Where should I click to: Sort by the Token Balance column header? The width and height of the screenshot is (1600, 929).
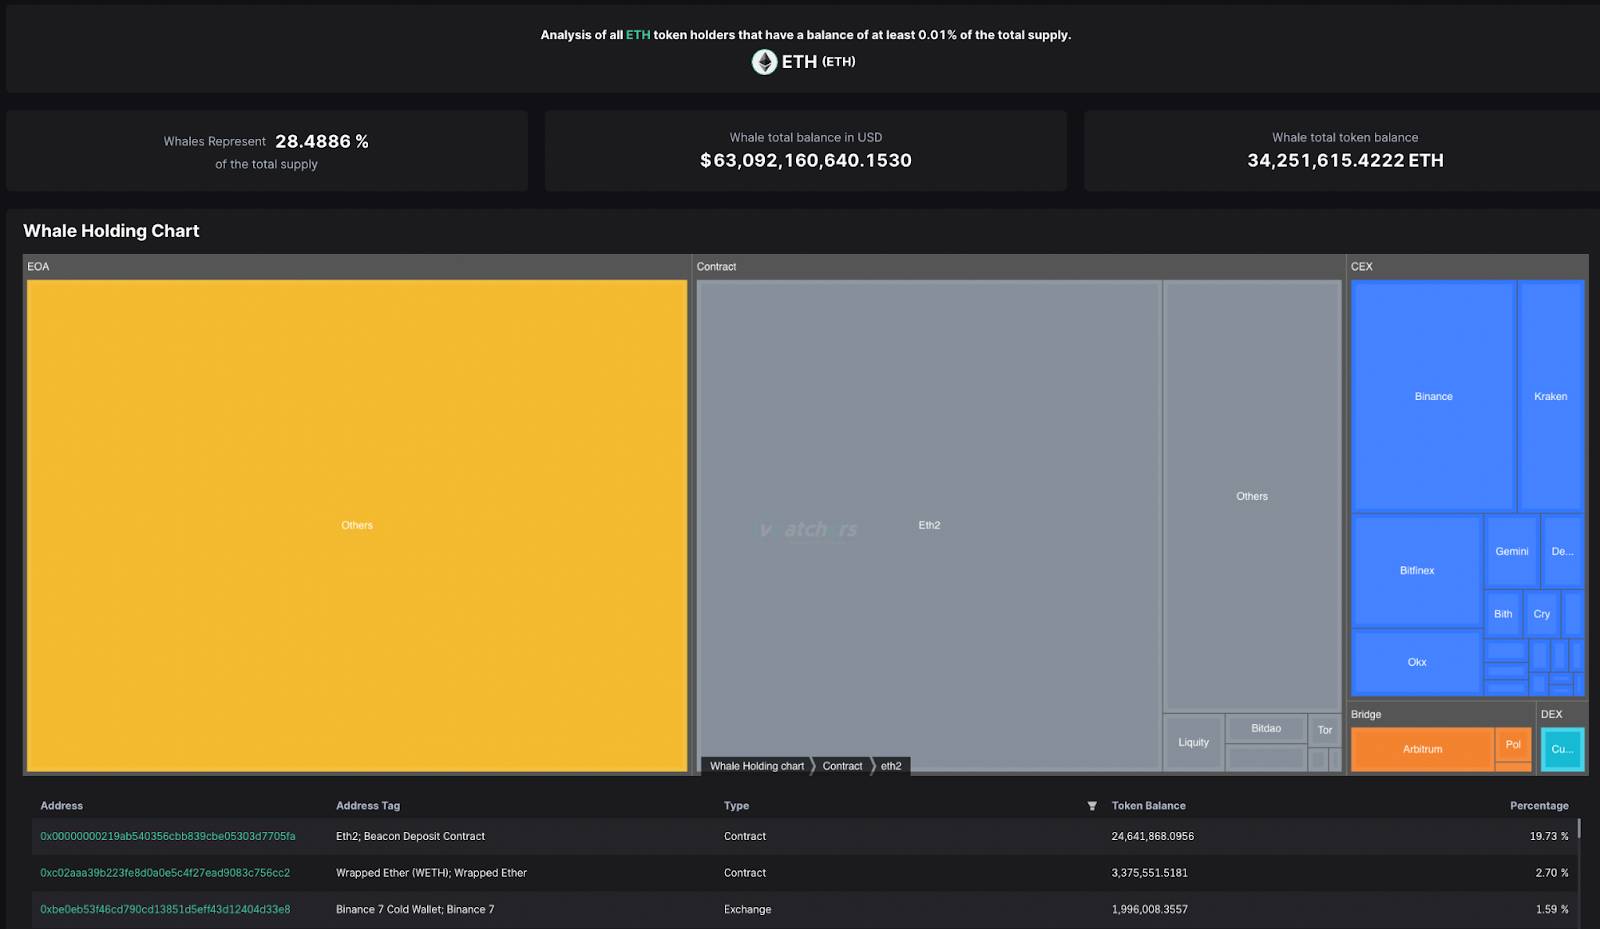point(1149,806)
